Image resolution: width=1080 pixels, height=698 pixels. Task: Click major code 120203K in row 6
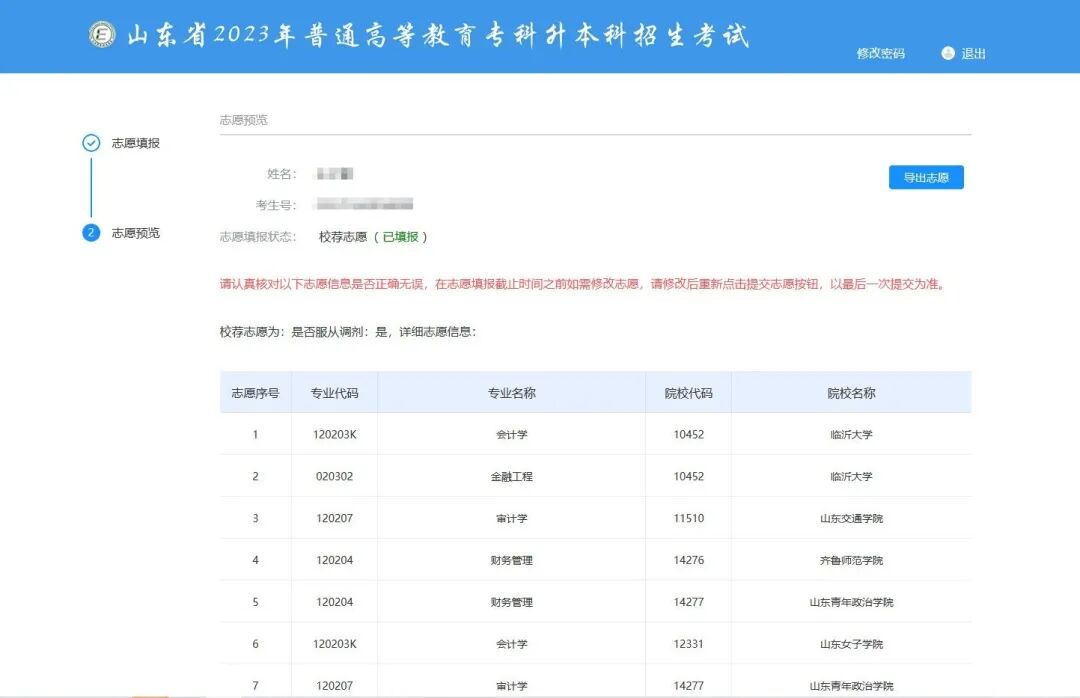[335, 644]
